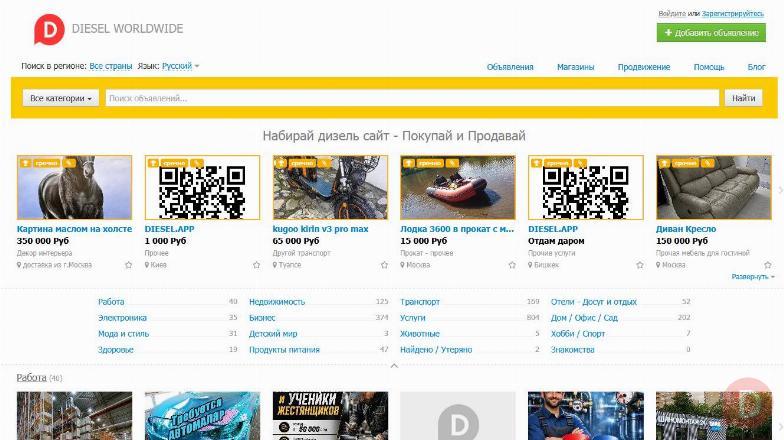
Task: Focus the Поиск объявлений search field
Action: coord(412,98)
